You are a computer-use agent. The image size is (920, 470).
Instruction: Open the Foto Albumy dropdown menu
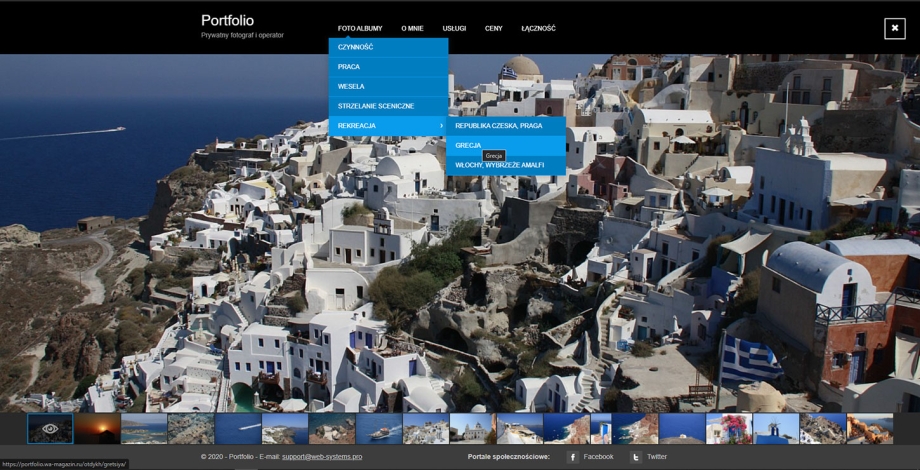click(360, 29)
